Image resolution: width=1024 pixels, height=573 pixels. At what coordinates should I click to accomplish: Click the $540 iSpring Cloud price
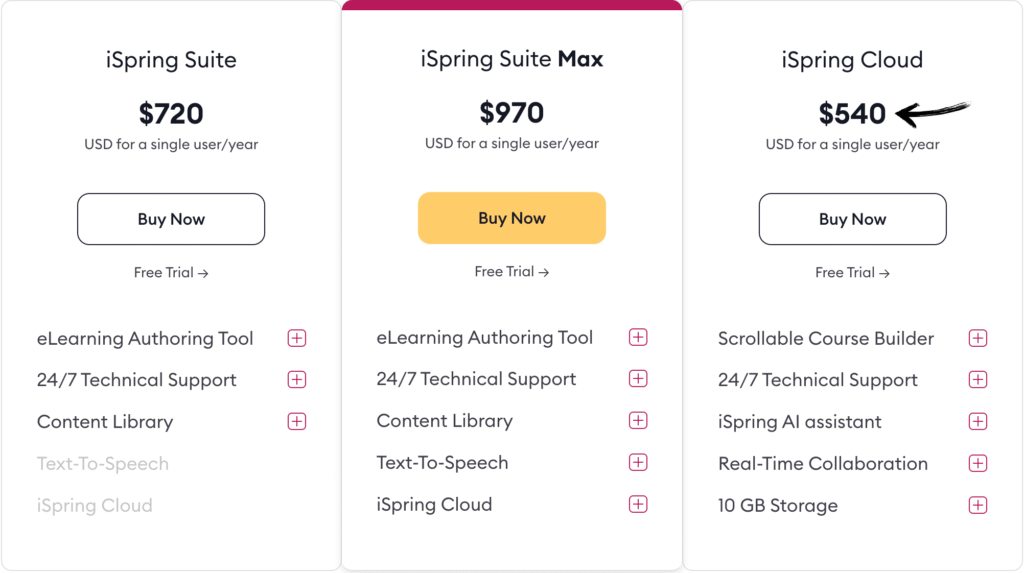click(852, 114)
